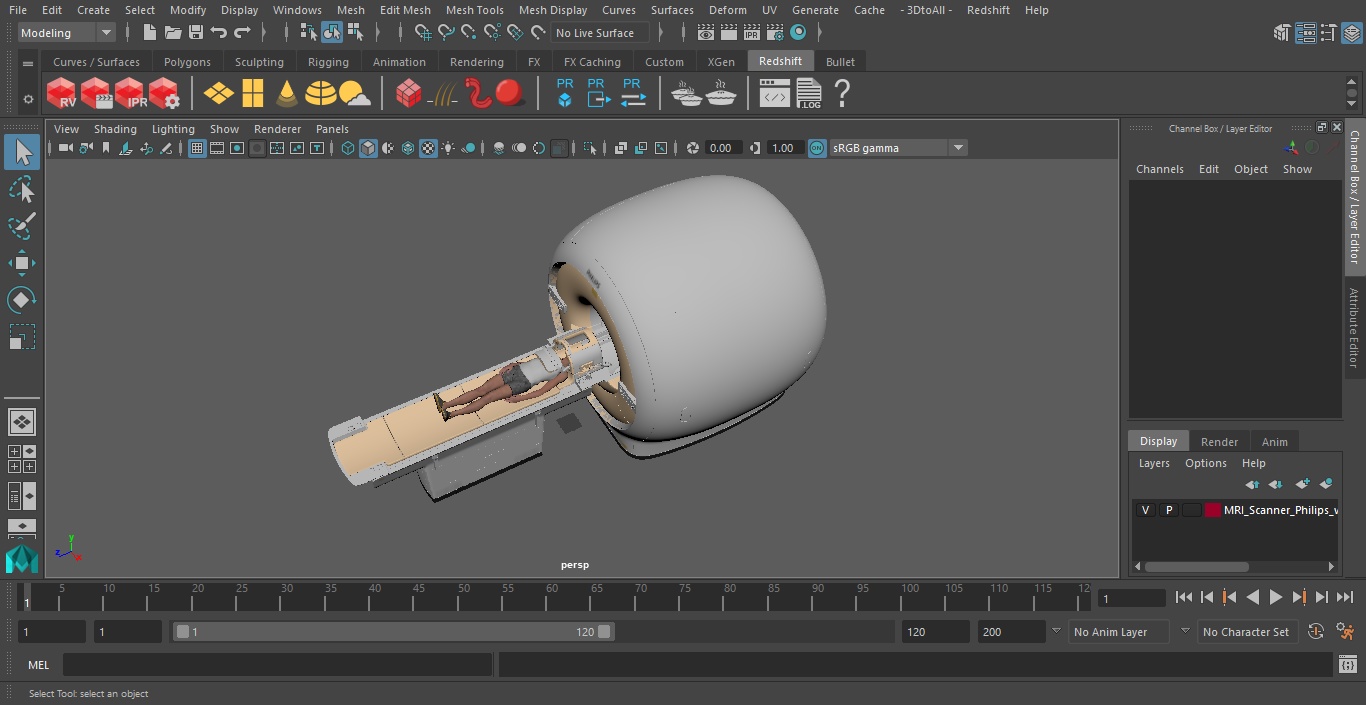Click the Render tab in Layer Editor
This screenshot has width=1366, height=705.
1219,441
